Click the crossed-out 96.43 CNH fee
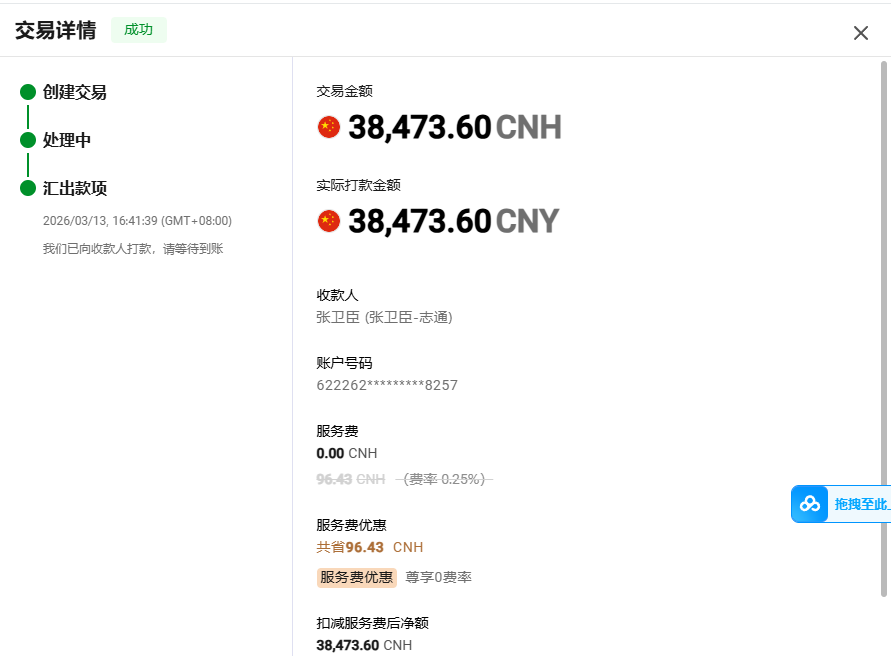Screen dimensions: 891x656 350,479
